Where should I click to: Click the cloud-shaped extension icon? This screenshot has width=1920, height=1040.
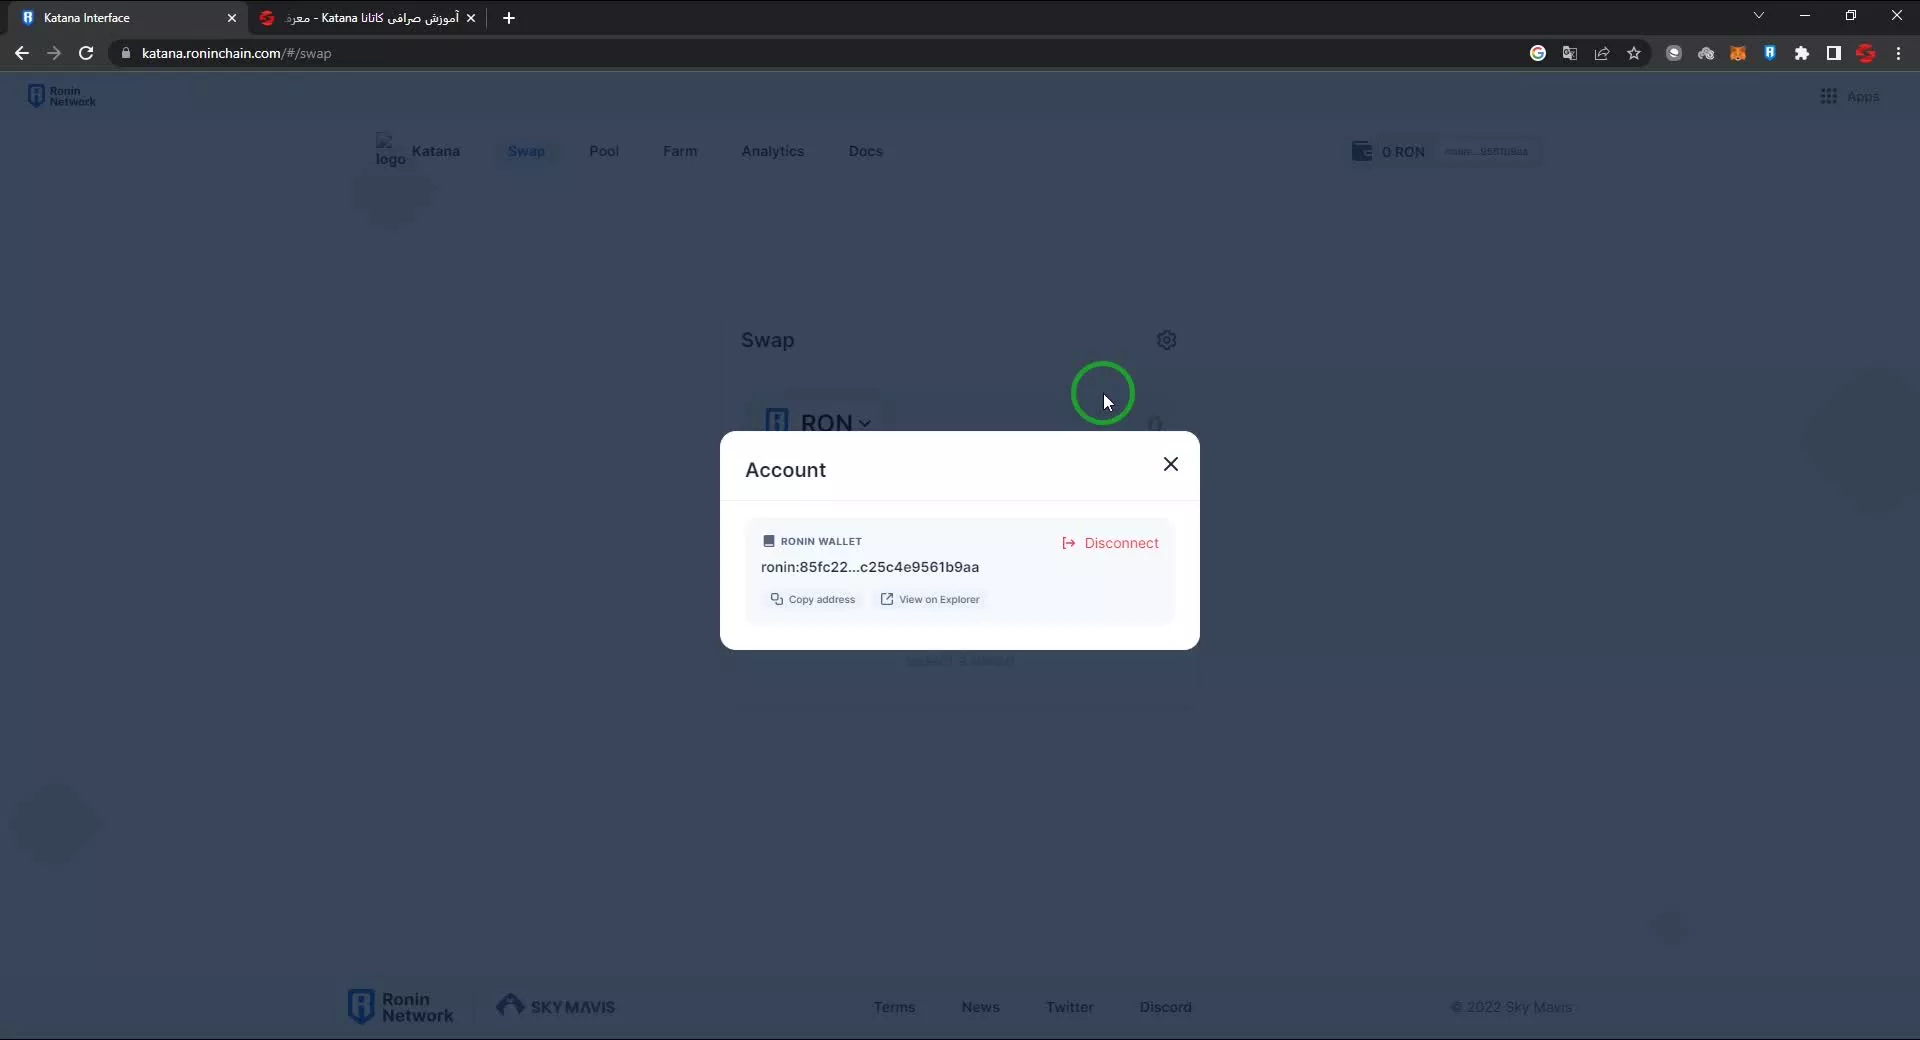pos(1706,53)
